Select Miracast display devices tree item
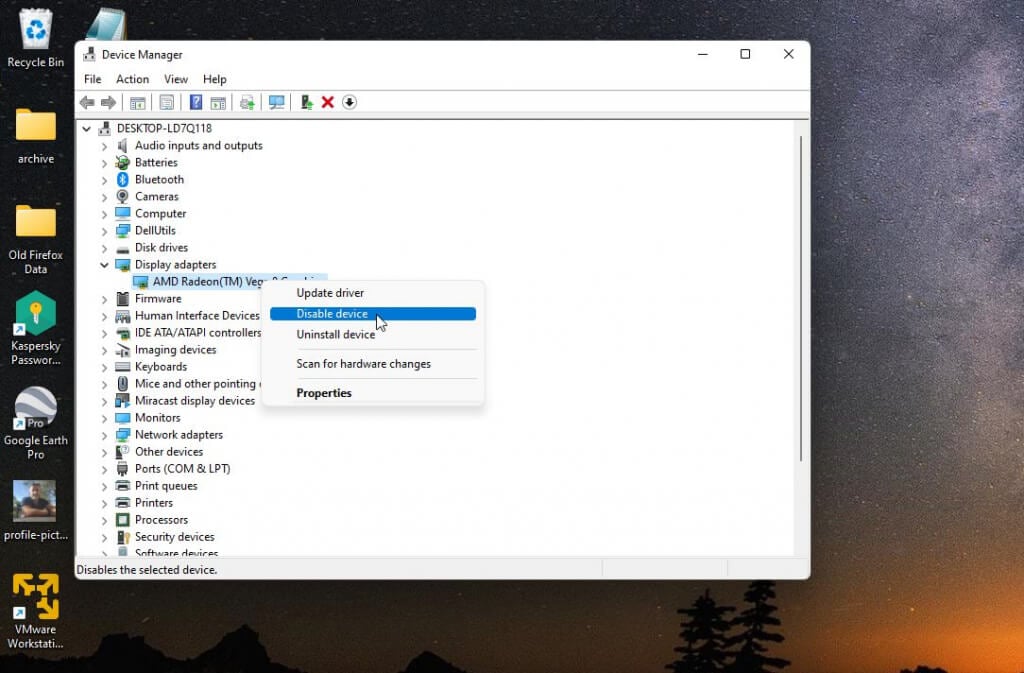1024x673 pixels. pyautogui.click(x=195, y=401)
